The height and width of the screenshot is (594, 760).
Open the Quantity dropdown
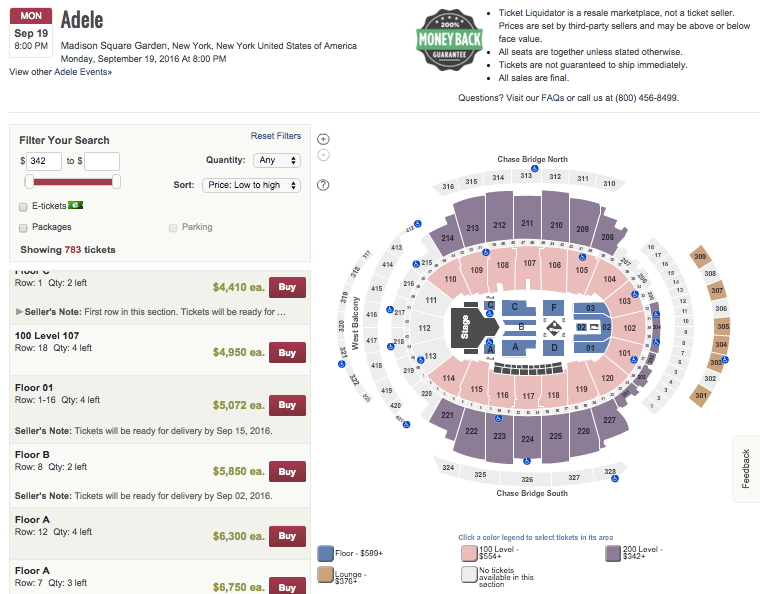[278, 160]
